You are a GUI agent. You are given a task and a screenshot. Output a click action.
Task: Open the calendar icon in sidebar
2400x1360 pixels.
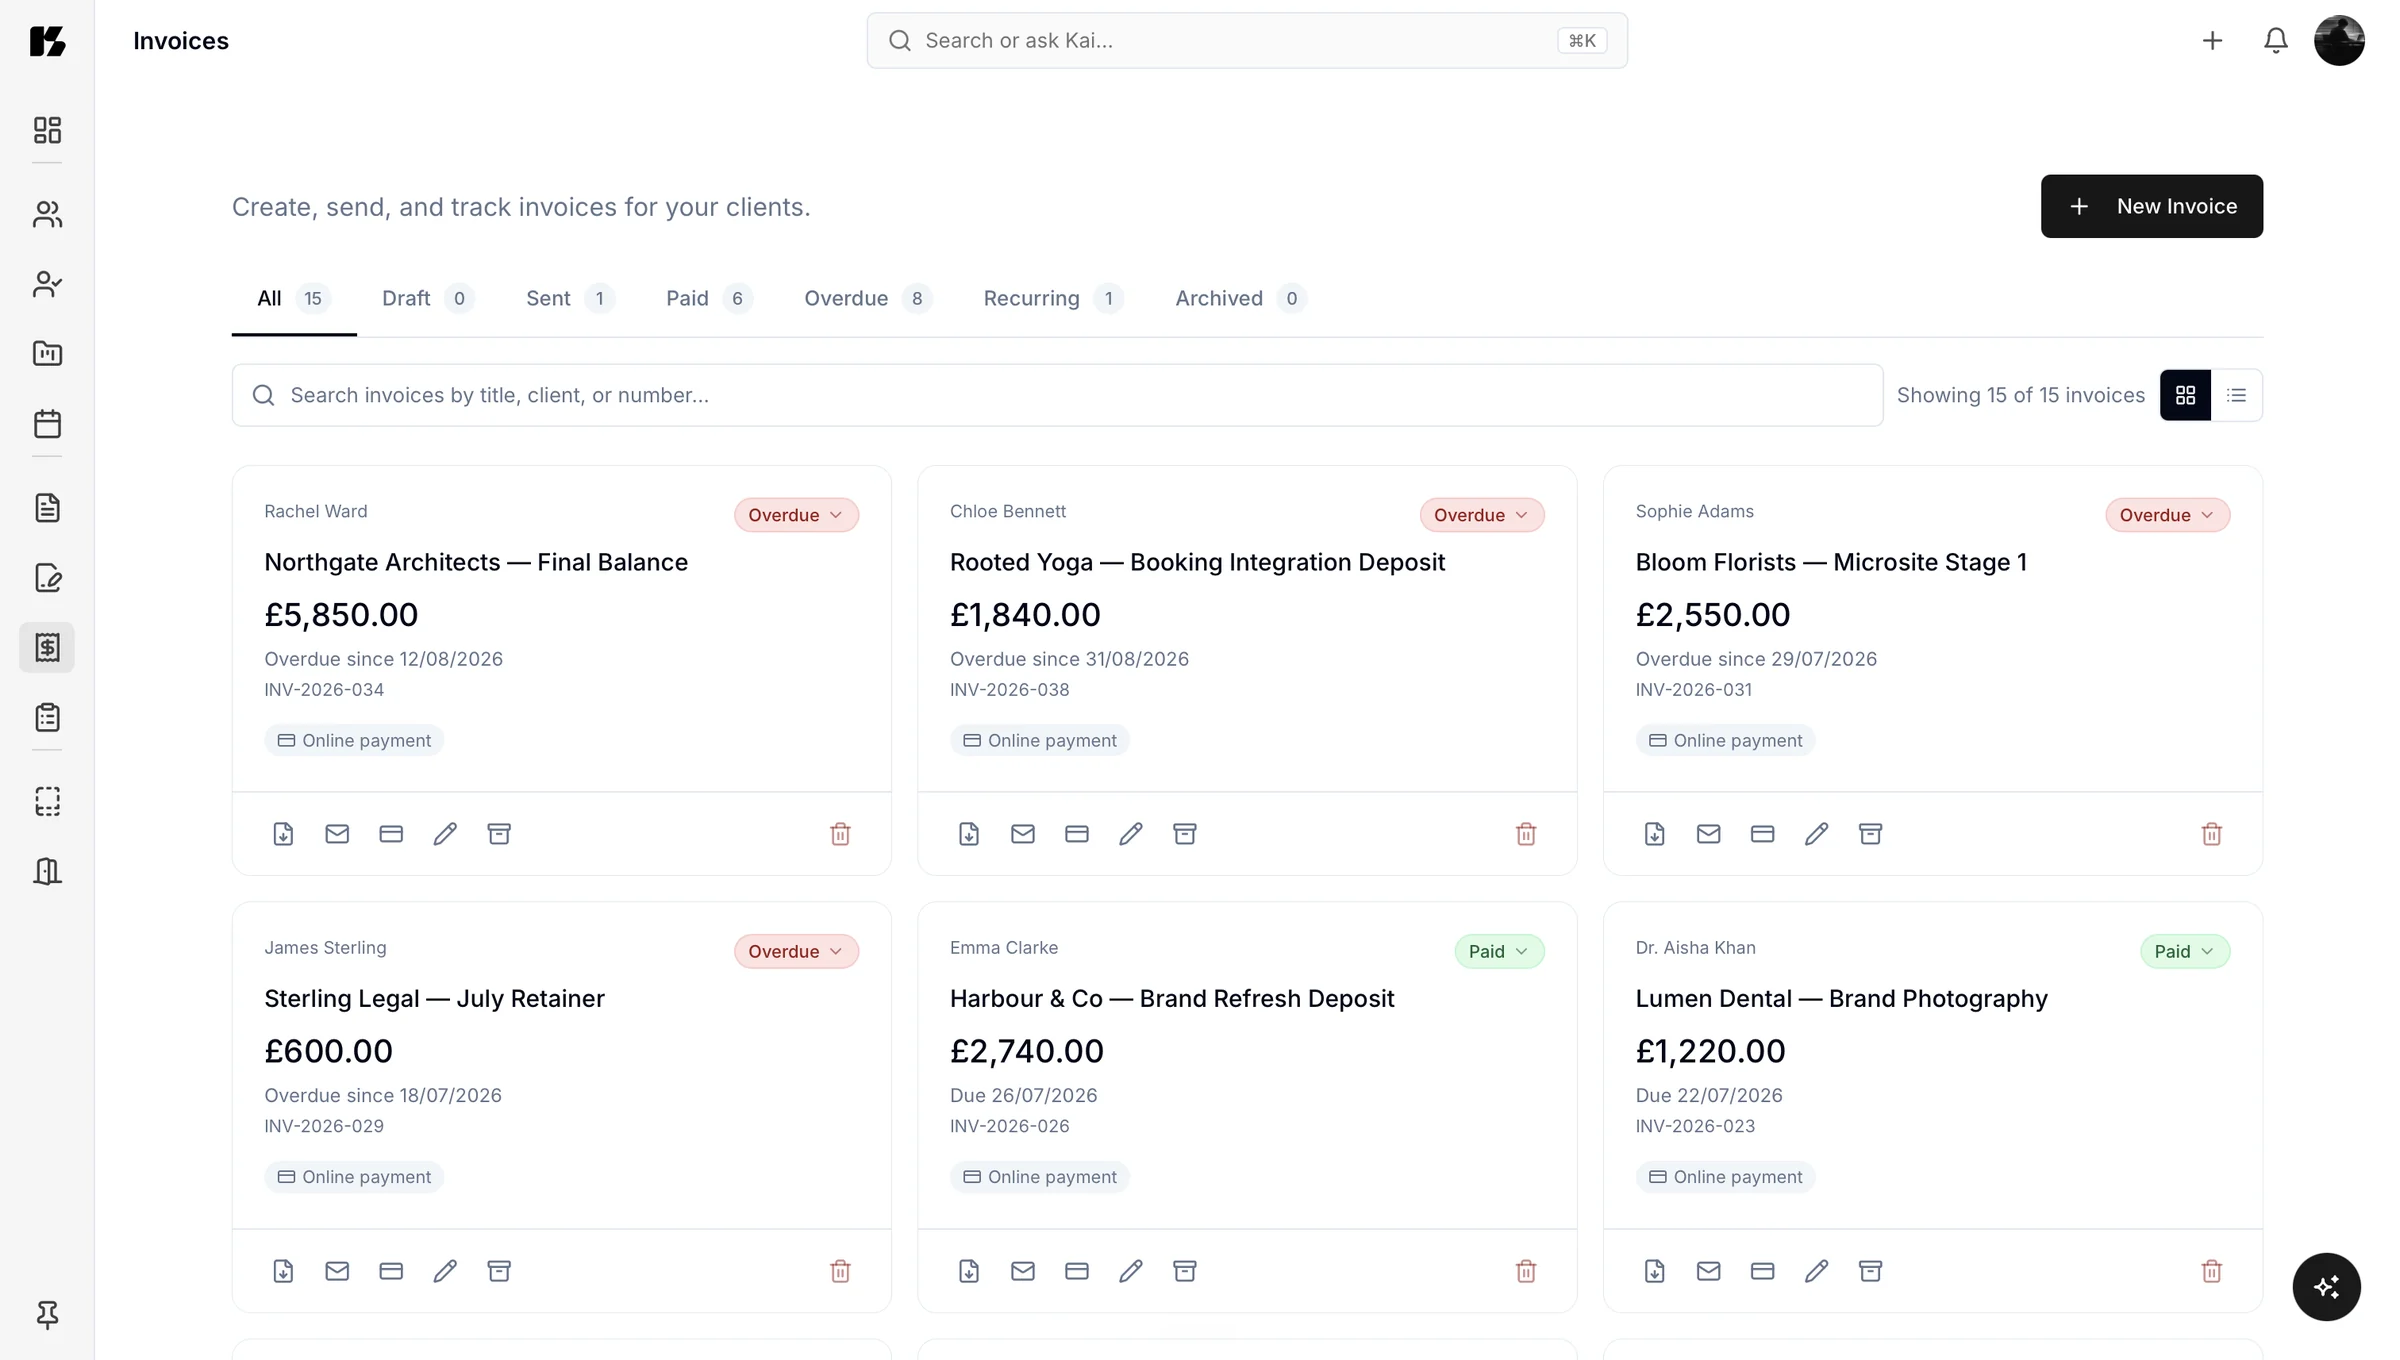click(x=47, y=424)
